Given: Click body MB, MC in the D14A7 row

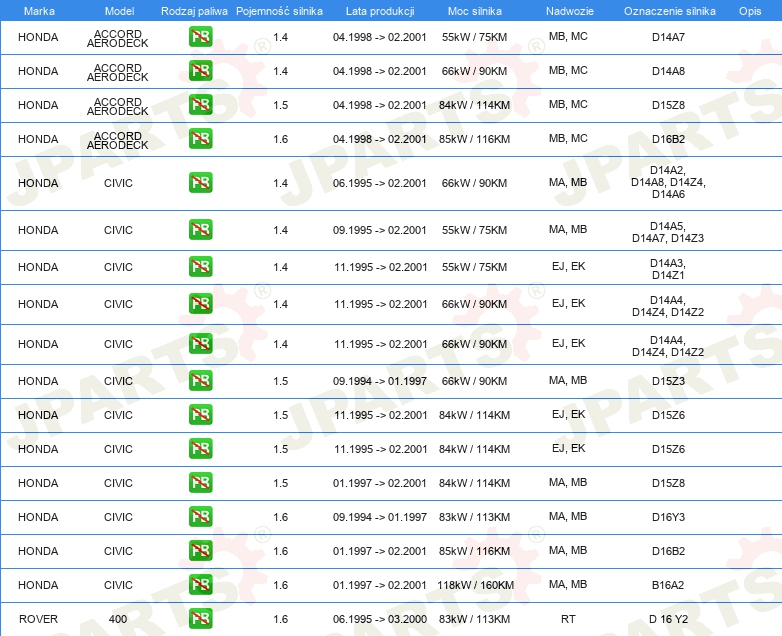Looking at the screenshot, I should click(568, 36).
